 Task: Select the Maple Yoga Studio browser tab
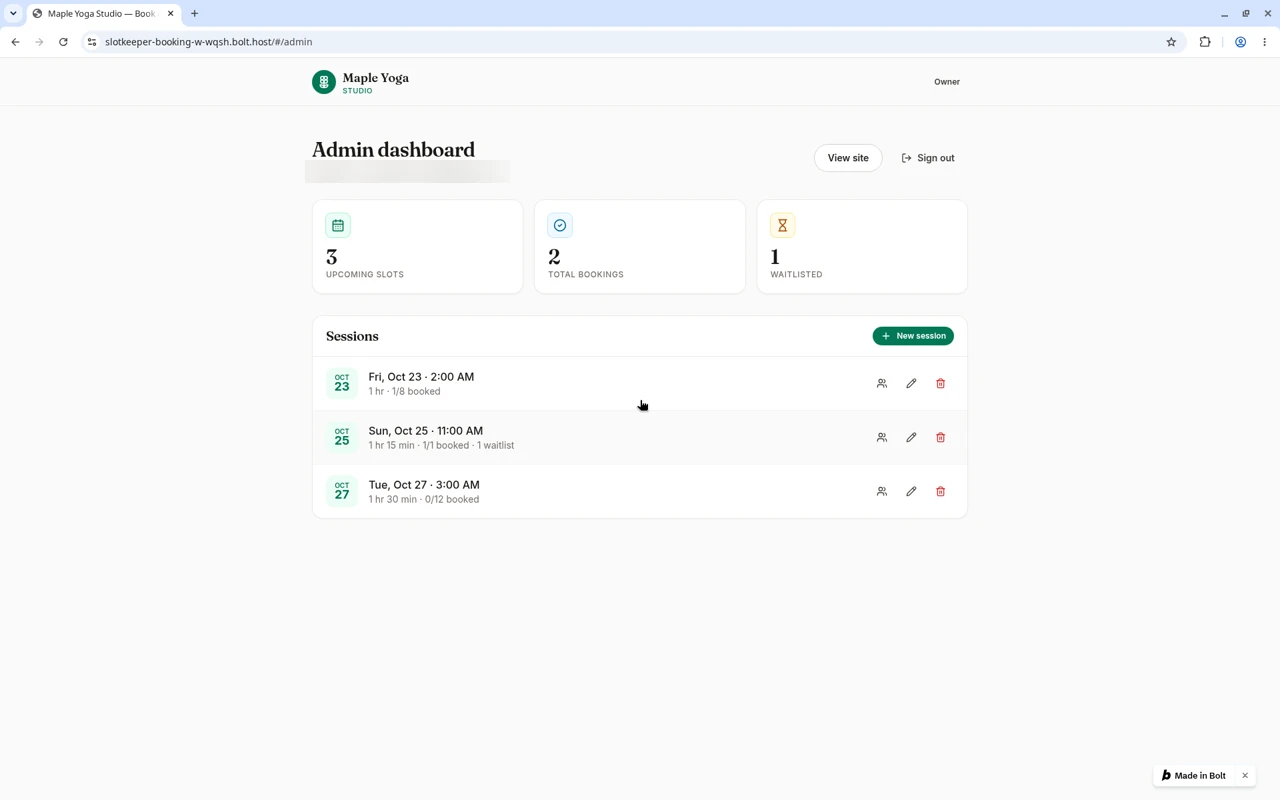(x=102, y=14)
